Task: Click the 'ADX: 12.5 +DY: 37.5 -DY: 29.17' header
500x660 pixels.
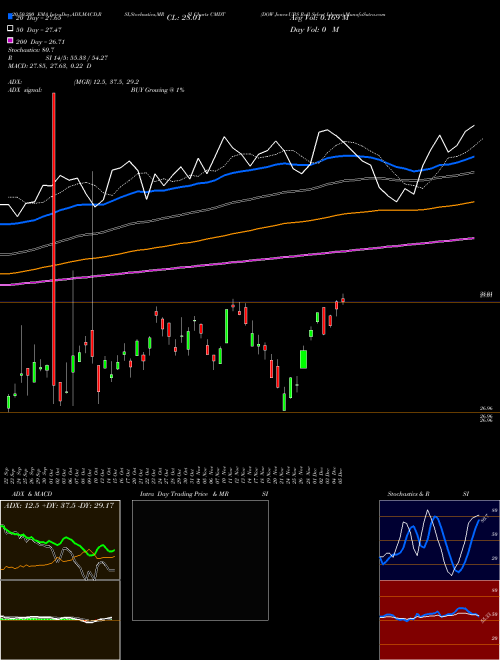Action: (59, 506)
